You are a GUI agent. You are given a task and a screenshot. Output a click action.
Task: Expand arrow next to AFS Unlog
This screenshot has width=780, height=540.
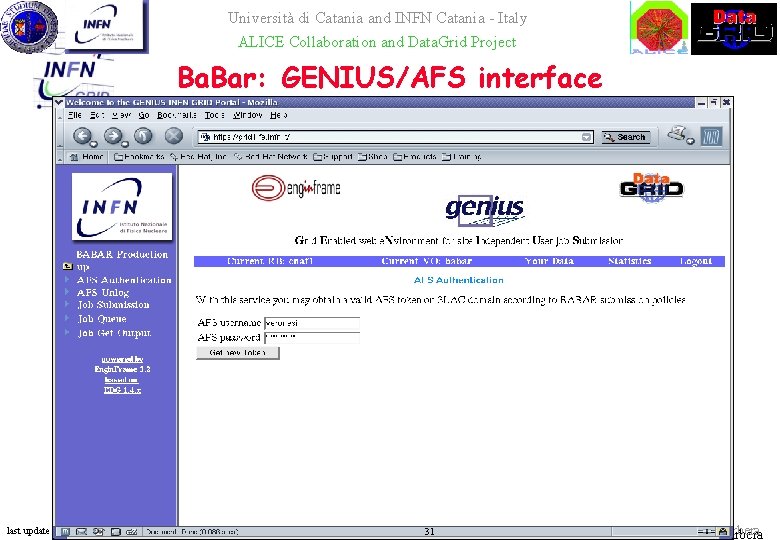[67, 292]
